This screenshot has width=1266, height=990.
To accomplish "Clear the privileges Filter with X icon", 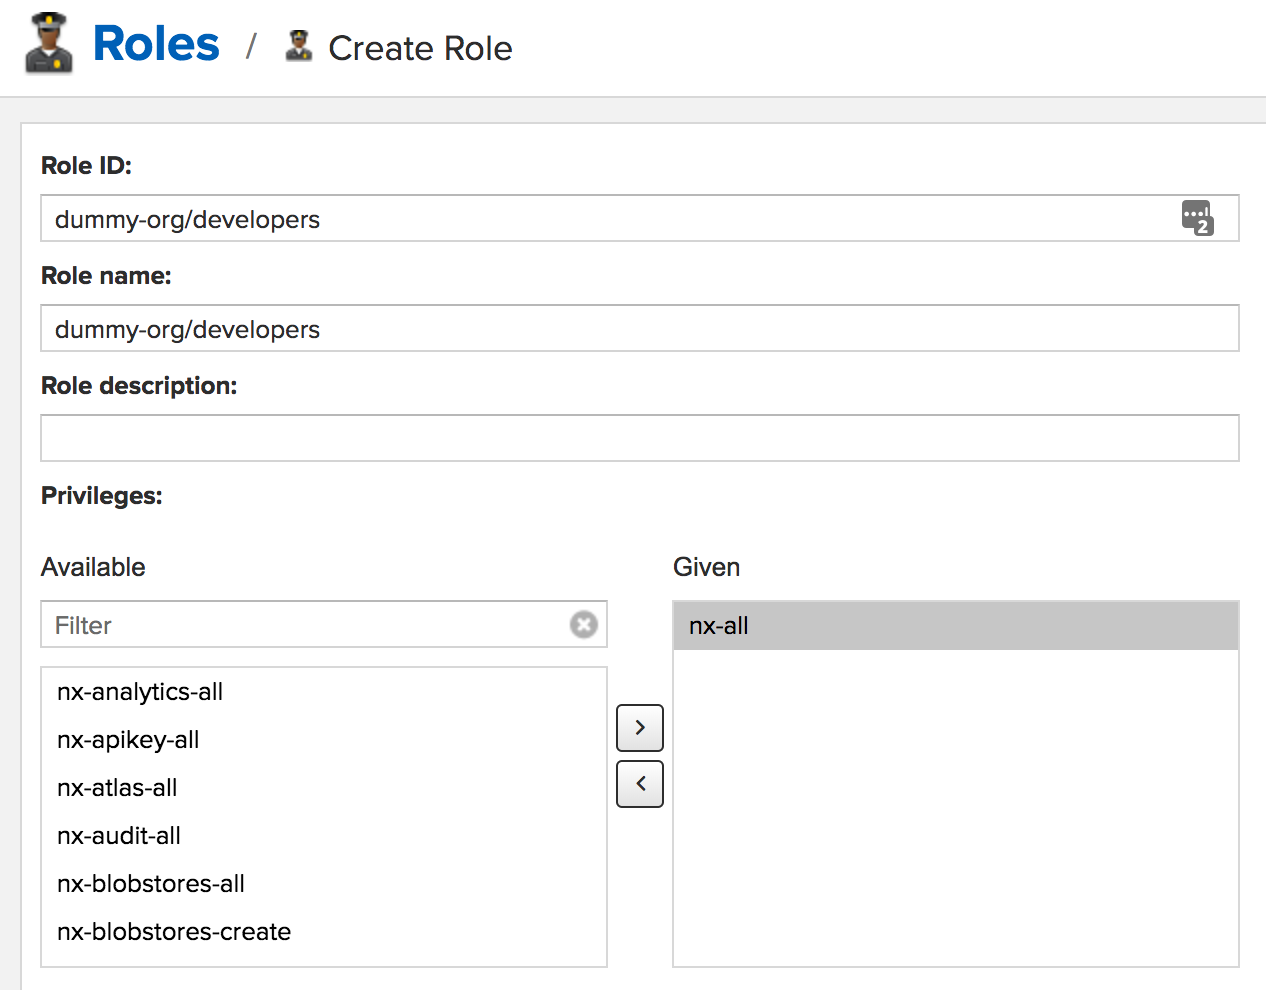I will (584, 625).
